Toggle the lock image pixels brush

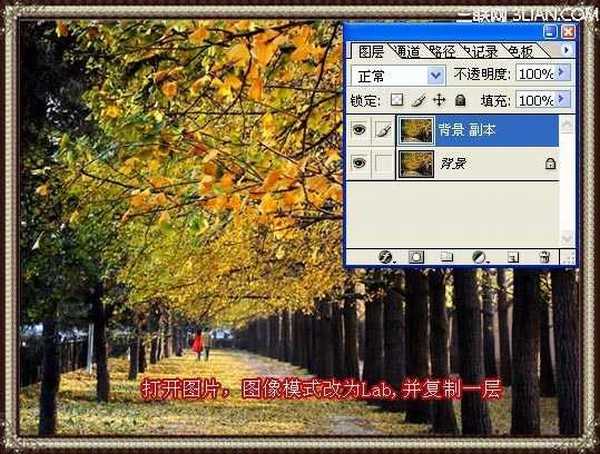click(x=418, y=100)
